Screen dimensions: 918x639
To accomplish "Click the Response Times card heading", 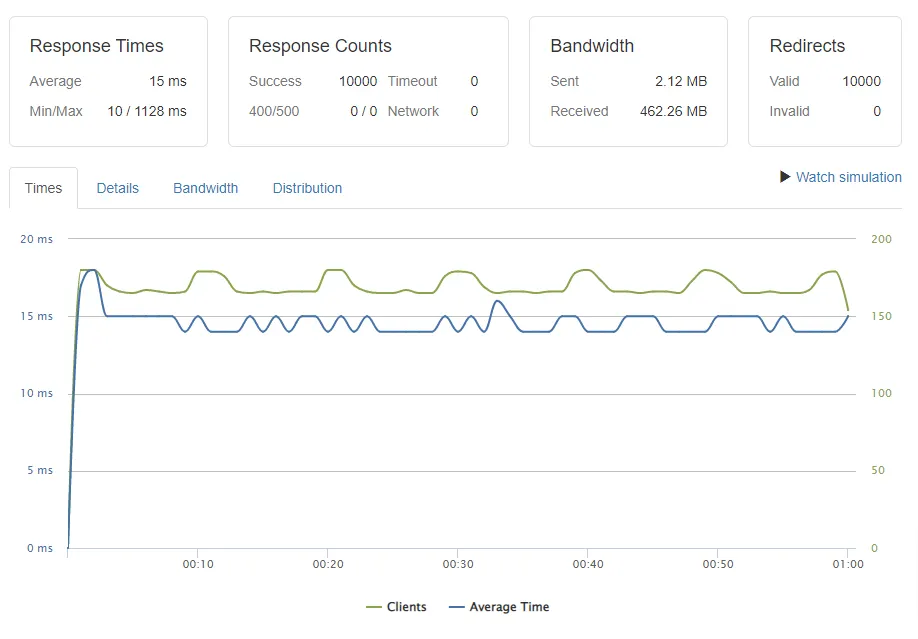I will coord(96,46).
